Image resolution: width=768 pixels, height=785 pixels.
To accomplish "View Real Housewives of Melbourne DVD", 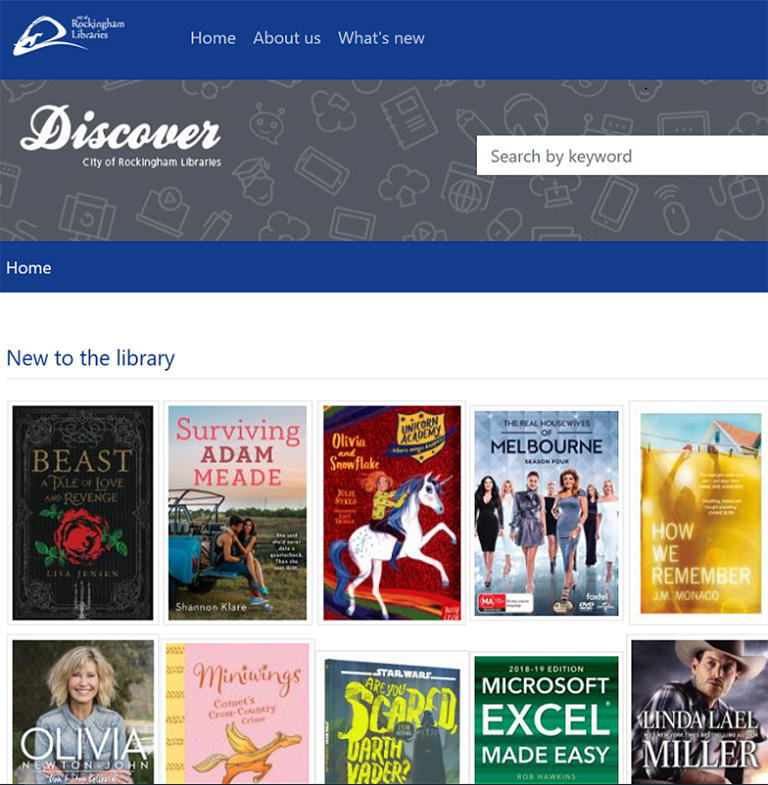I will [546, 512].
